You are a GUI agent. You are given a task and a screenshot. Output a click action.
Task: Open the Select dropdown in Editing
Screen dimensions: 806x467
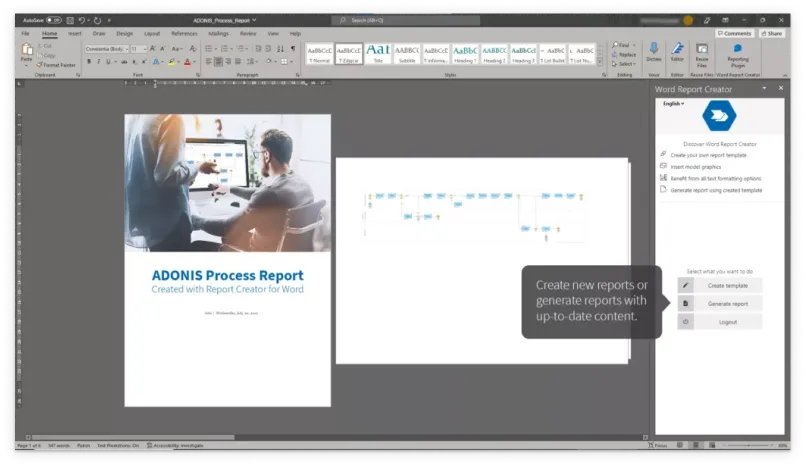pyautogui.click(x=624, y=64)
